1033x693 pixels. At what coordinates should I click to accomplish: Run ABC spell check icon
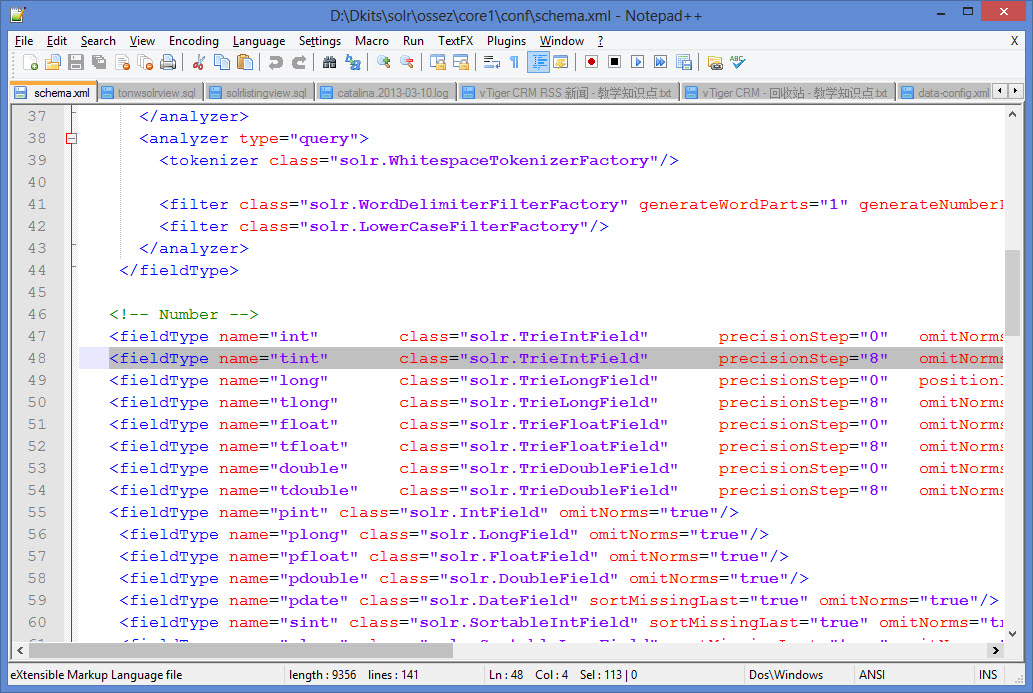click(x=738, y=63)
